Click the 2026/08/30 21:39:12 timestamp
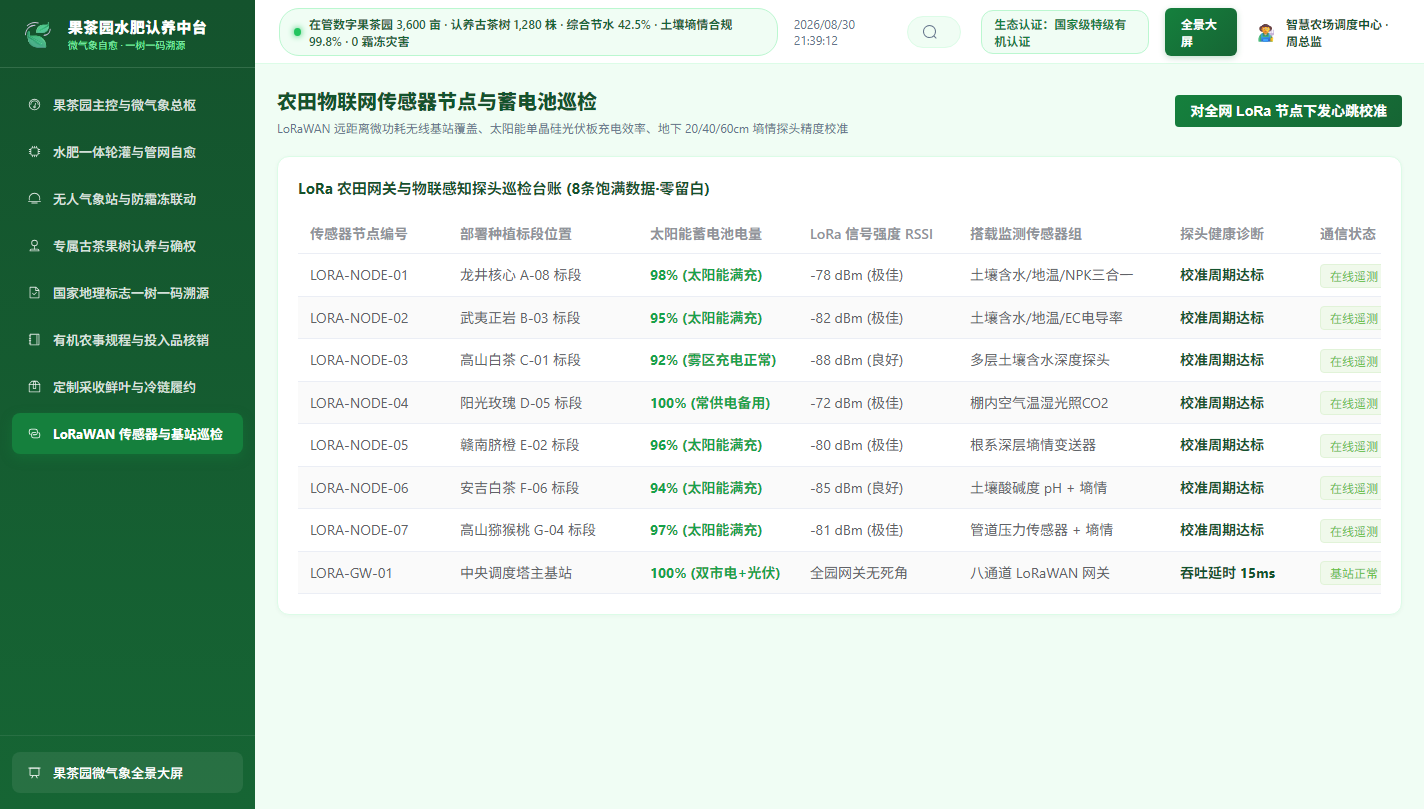1424x809 pixels. 824,32
